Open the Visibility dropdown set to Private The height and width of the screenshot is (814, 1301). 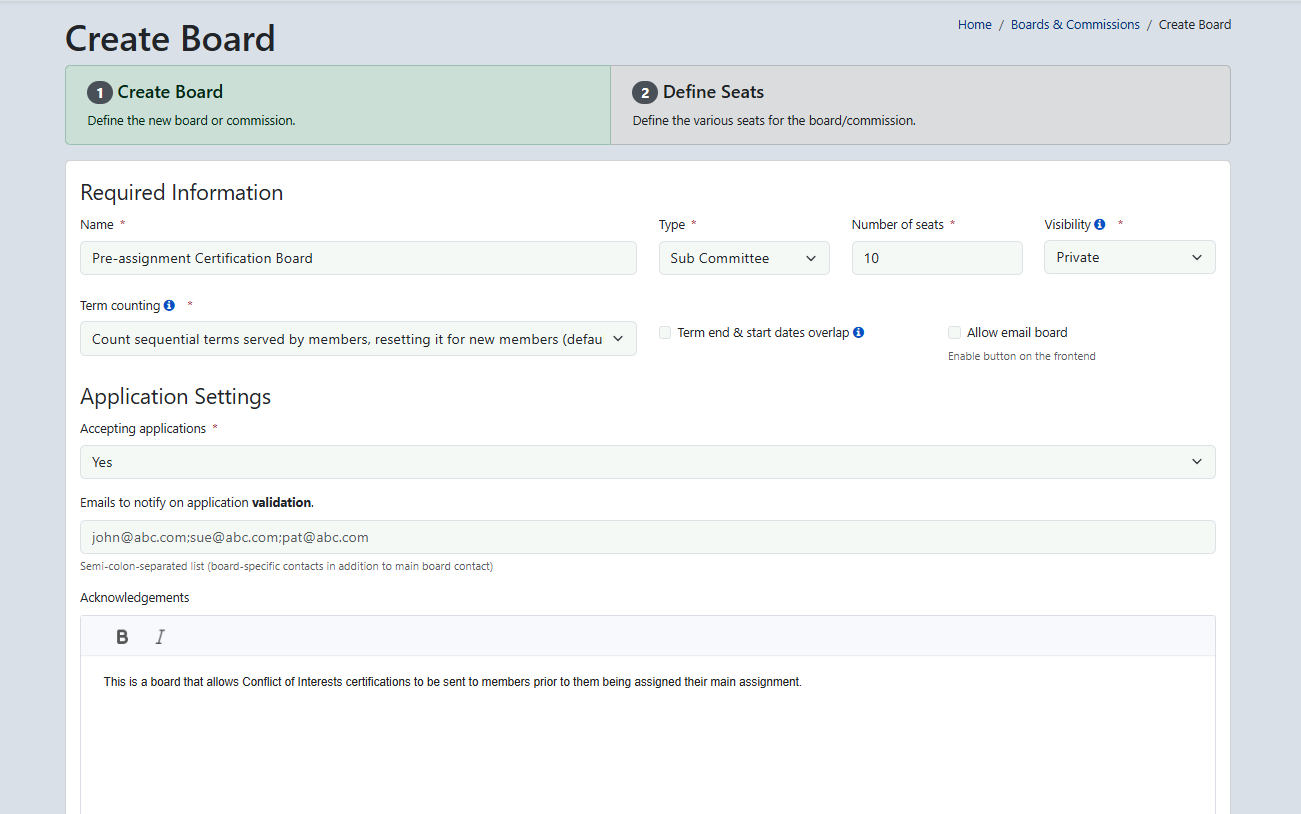pos(1129,257)
